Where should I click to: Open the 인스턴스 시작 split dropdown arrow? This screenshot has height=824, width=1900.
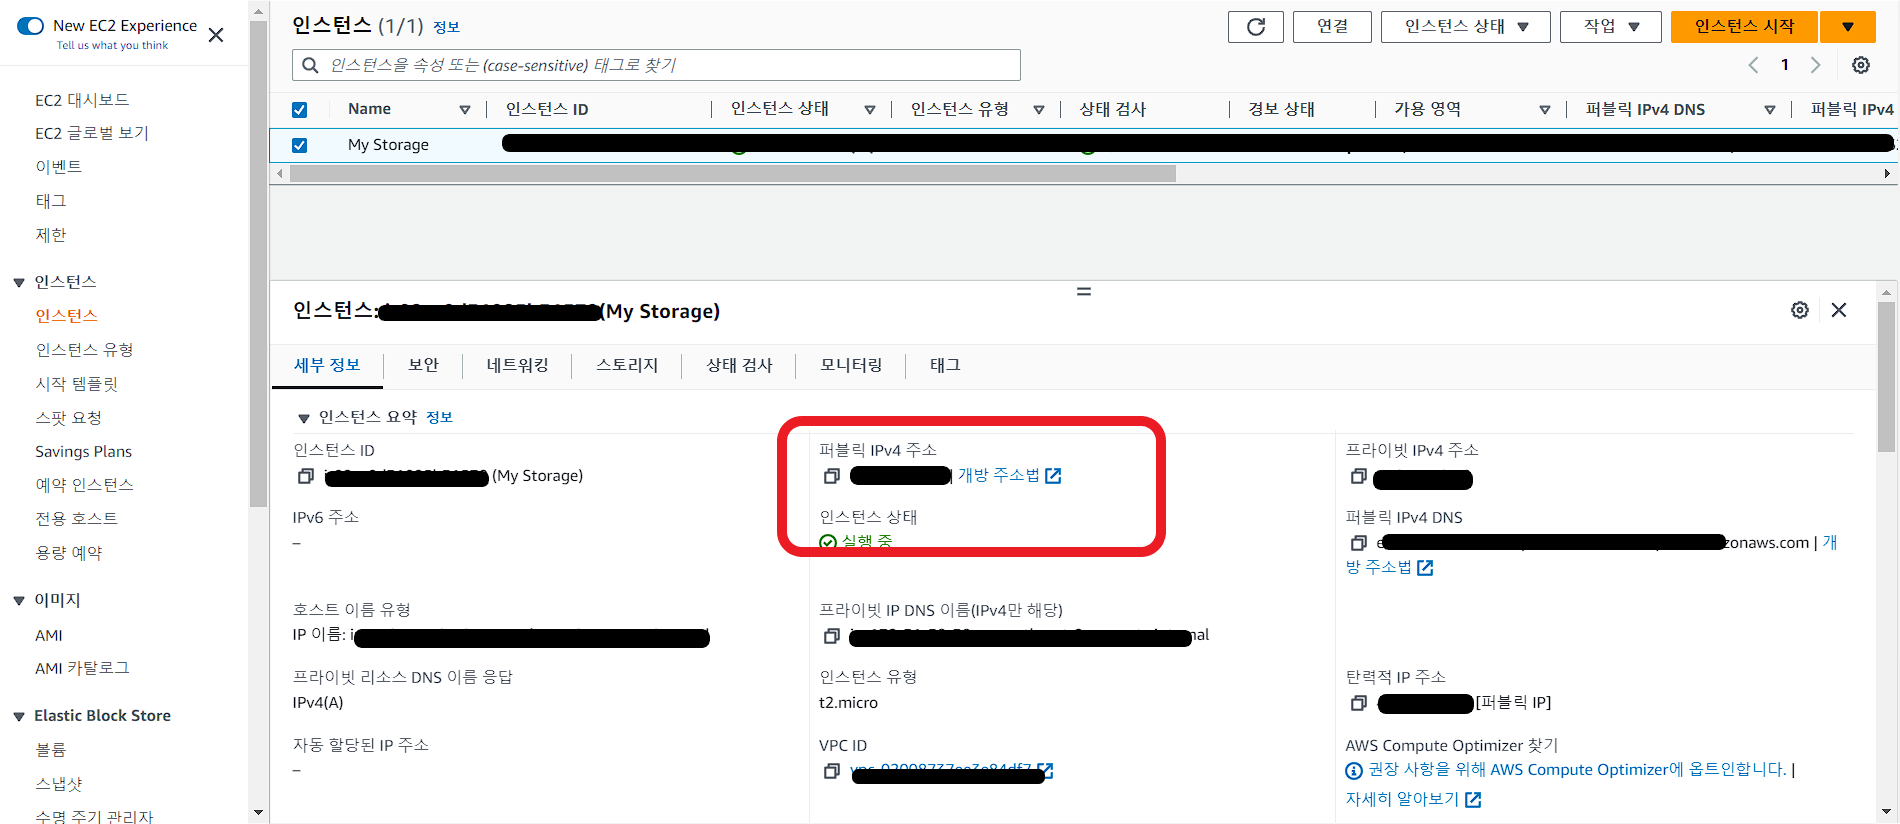pyautogui.click(x=1848, y=27)
